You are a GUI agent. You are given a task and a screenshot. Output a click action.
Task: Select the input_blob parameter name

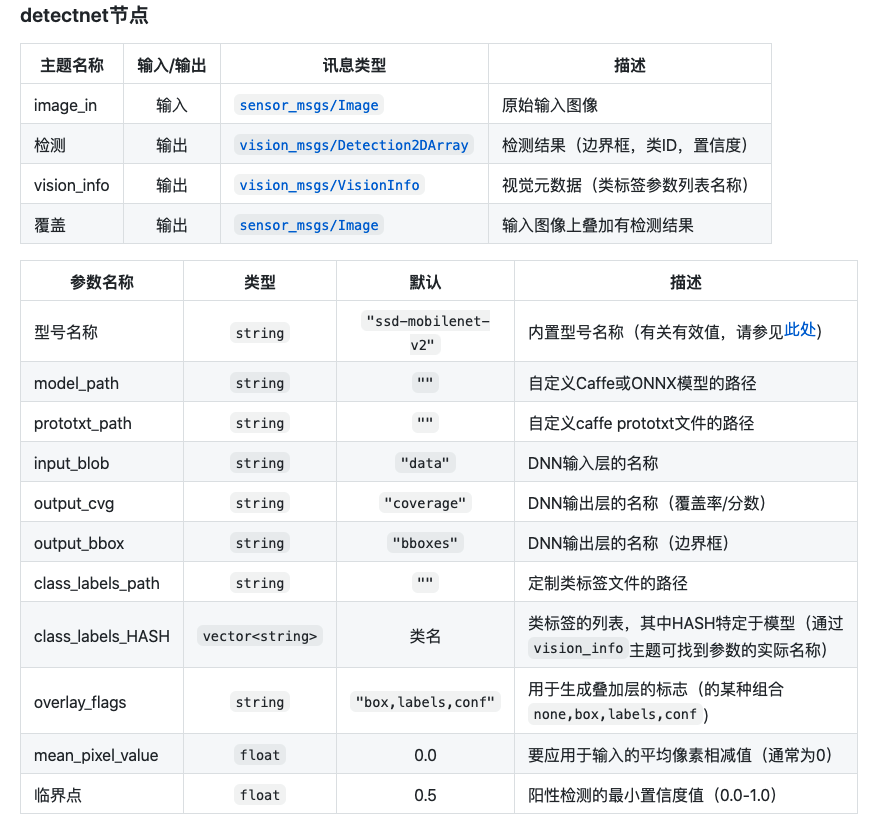pyautogui.click(x=71, y=463)
